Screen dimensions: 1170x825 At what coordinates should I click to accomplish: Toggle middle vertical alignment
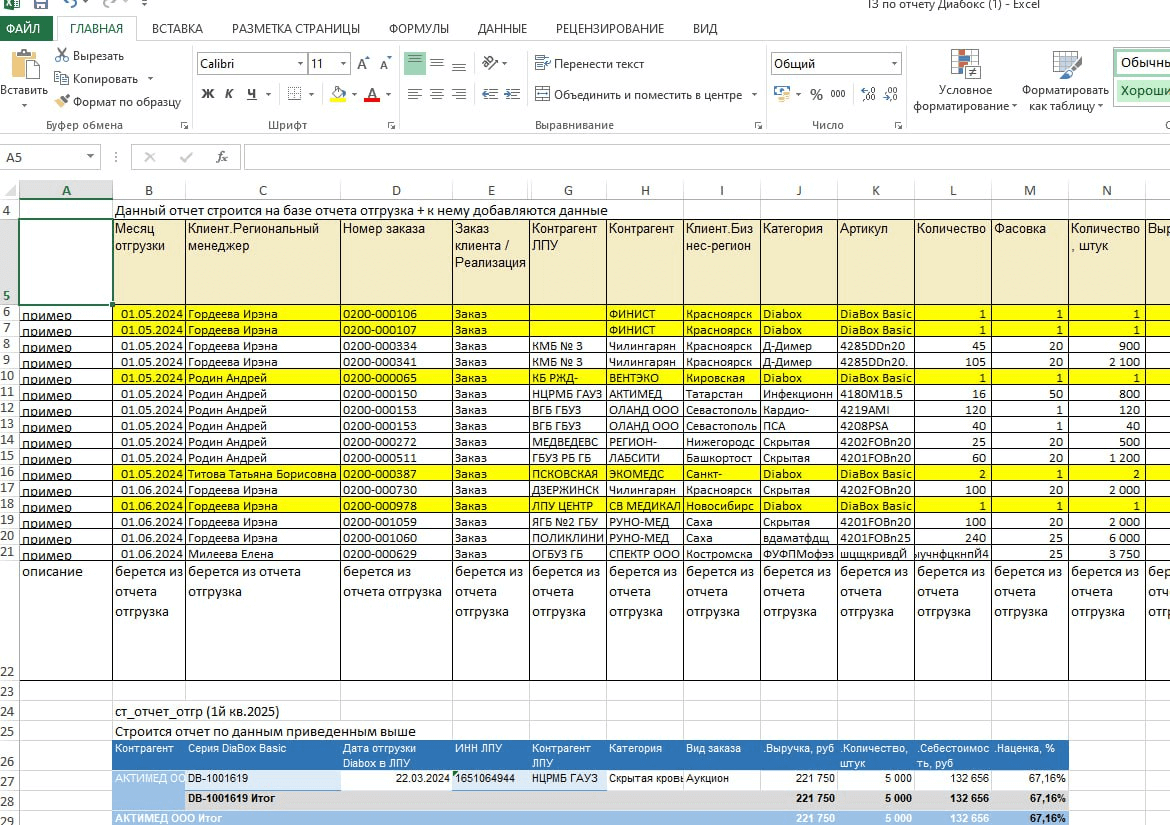tap(437, 63)
